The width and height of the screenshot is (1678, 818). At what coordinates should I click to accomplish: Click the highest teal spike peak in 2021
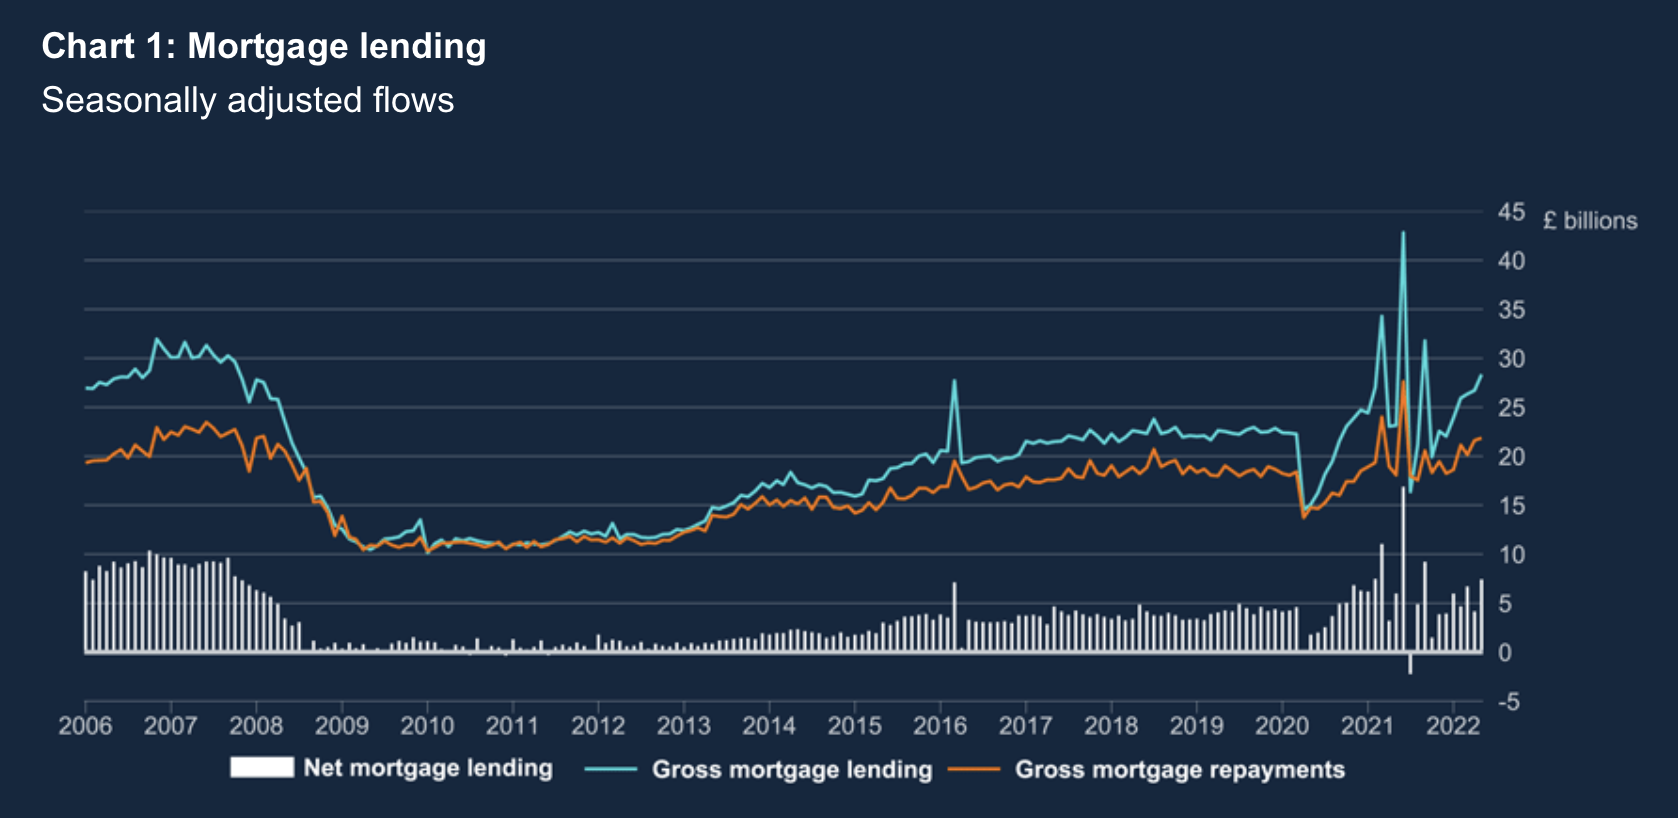[x=1403, y=234]
